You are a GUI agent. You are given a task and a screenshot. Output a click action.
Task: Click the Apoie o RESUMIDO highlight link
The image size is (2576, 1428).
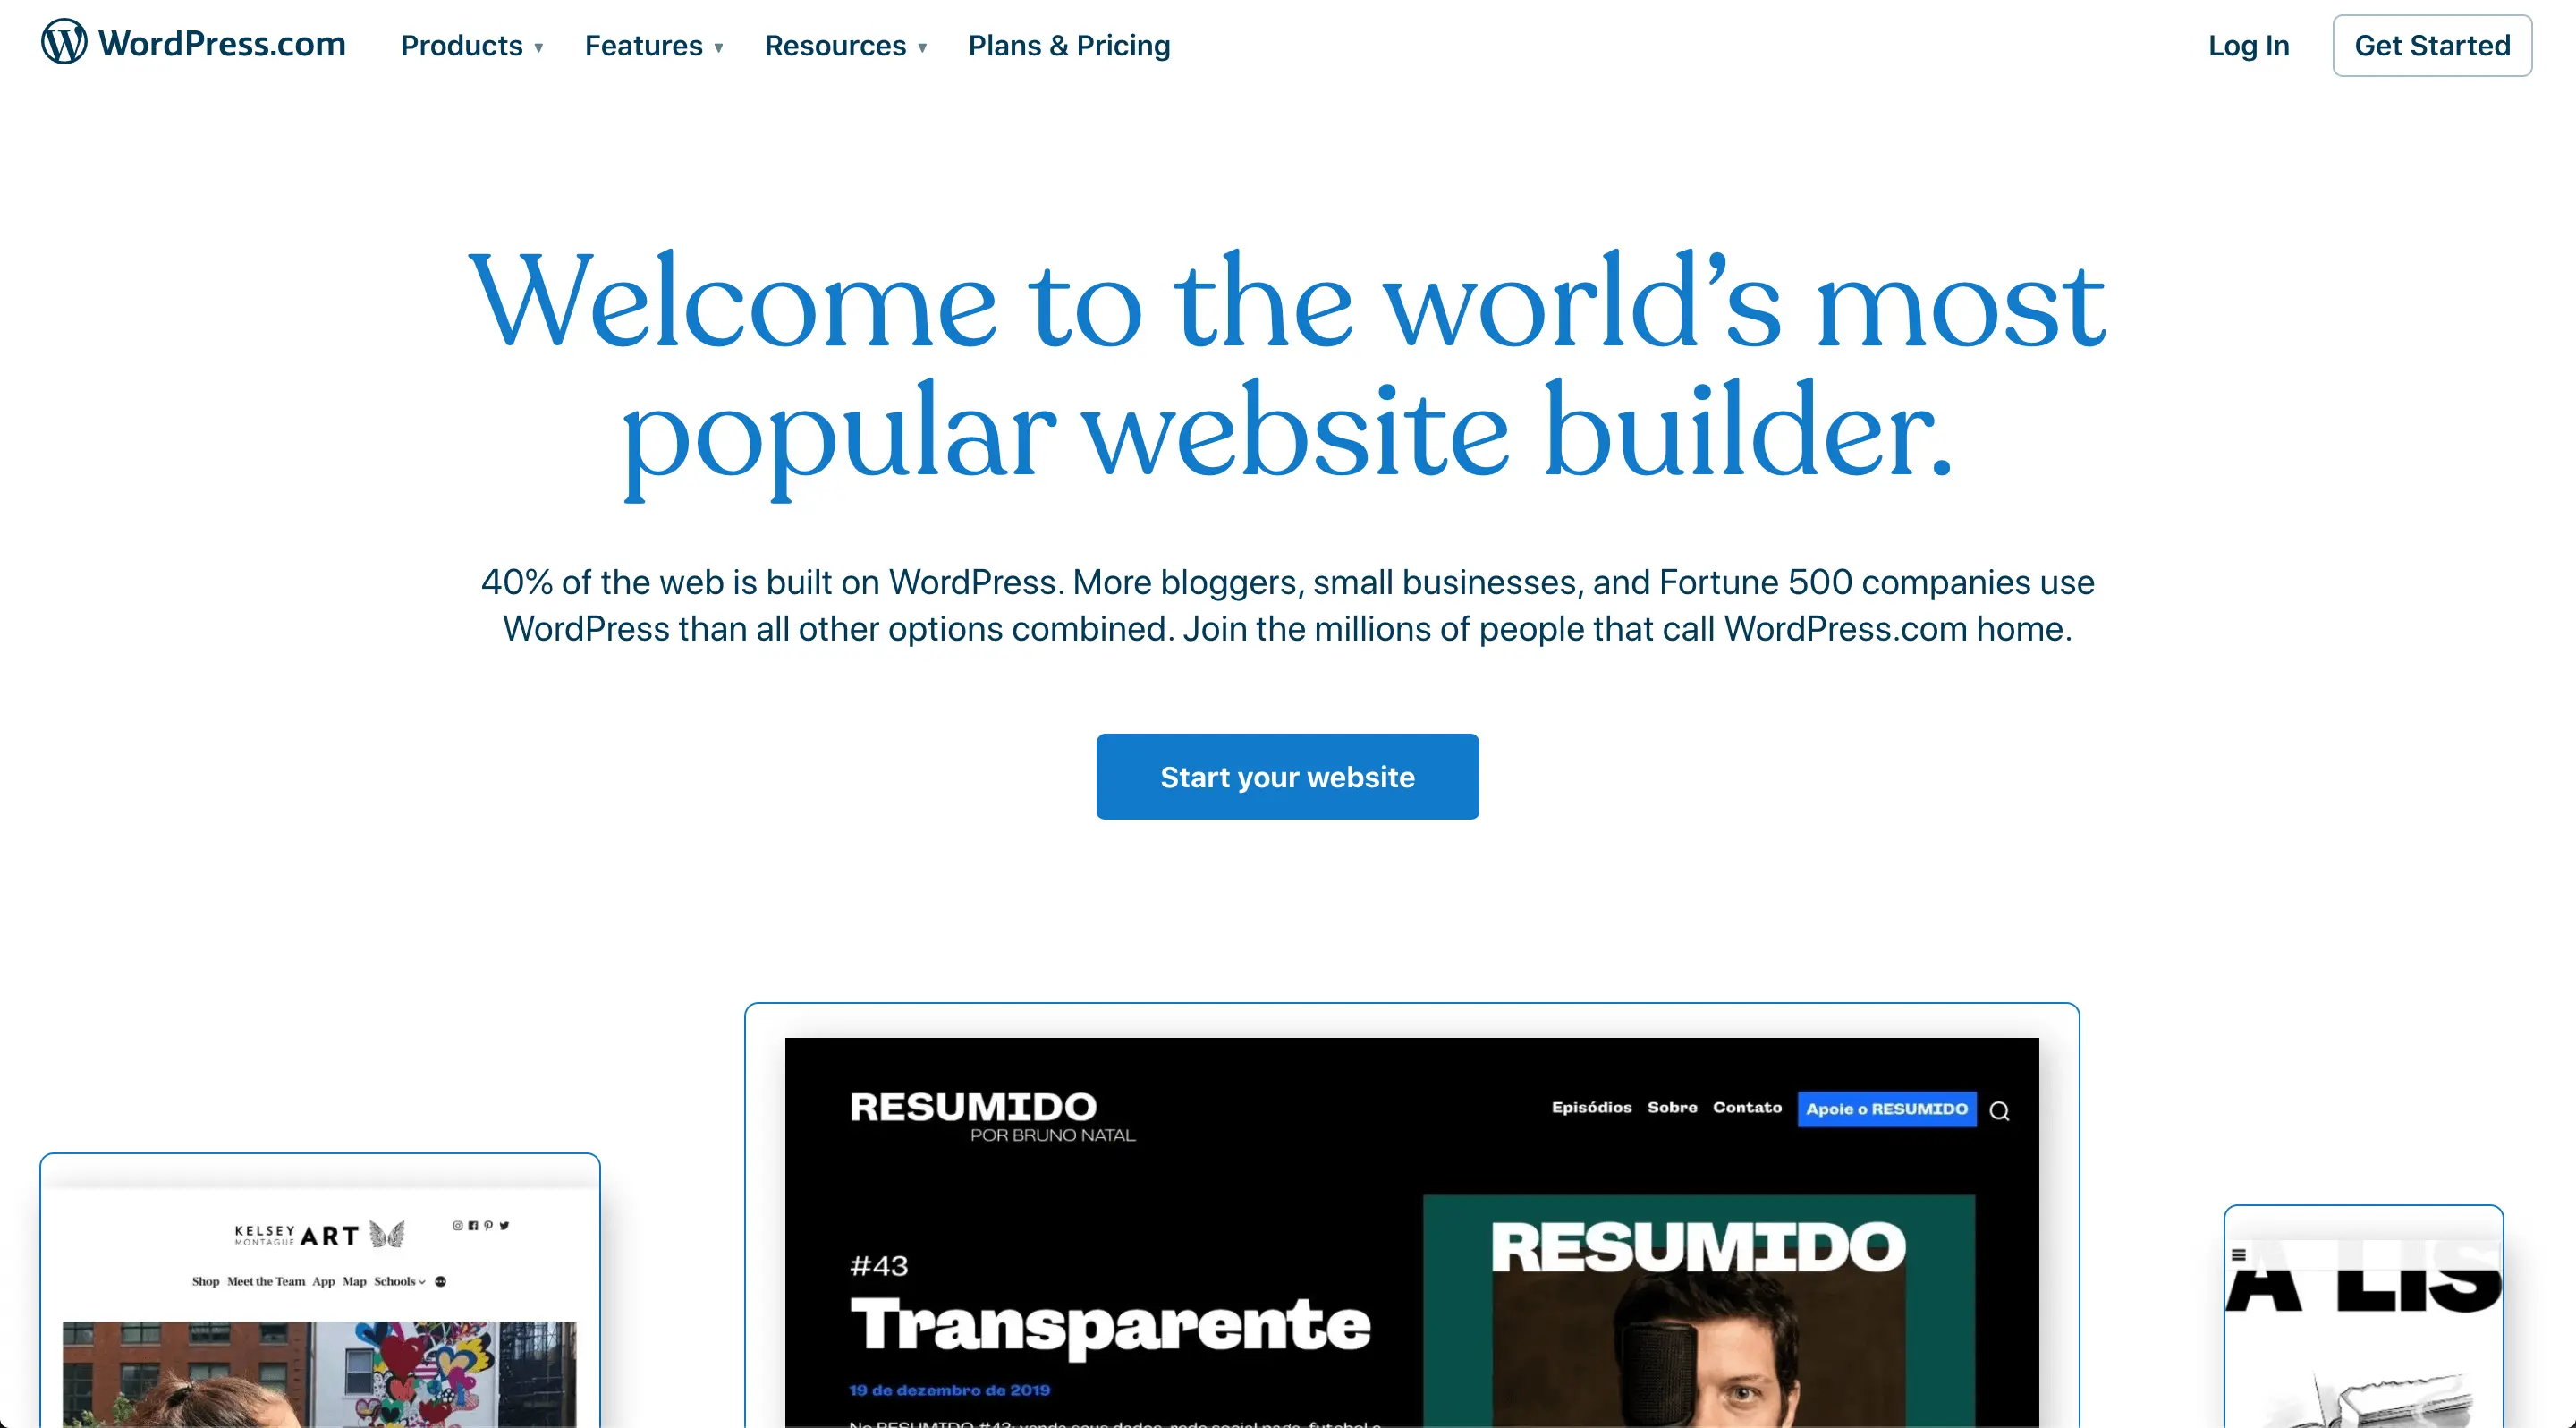coord(1887,1109)
